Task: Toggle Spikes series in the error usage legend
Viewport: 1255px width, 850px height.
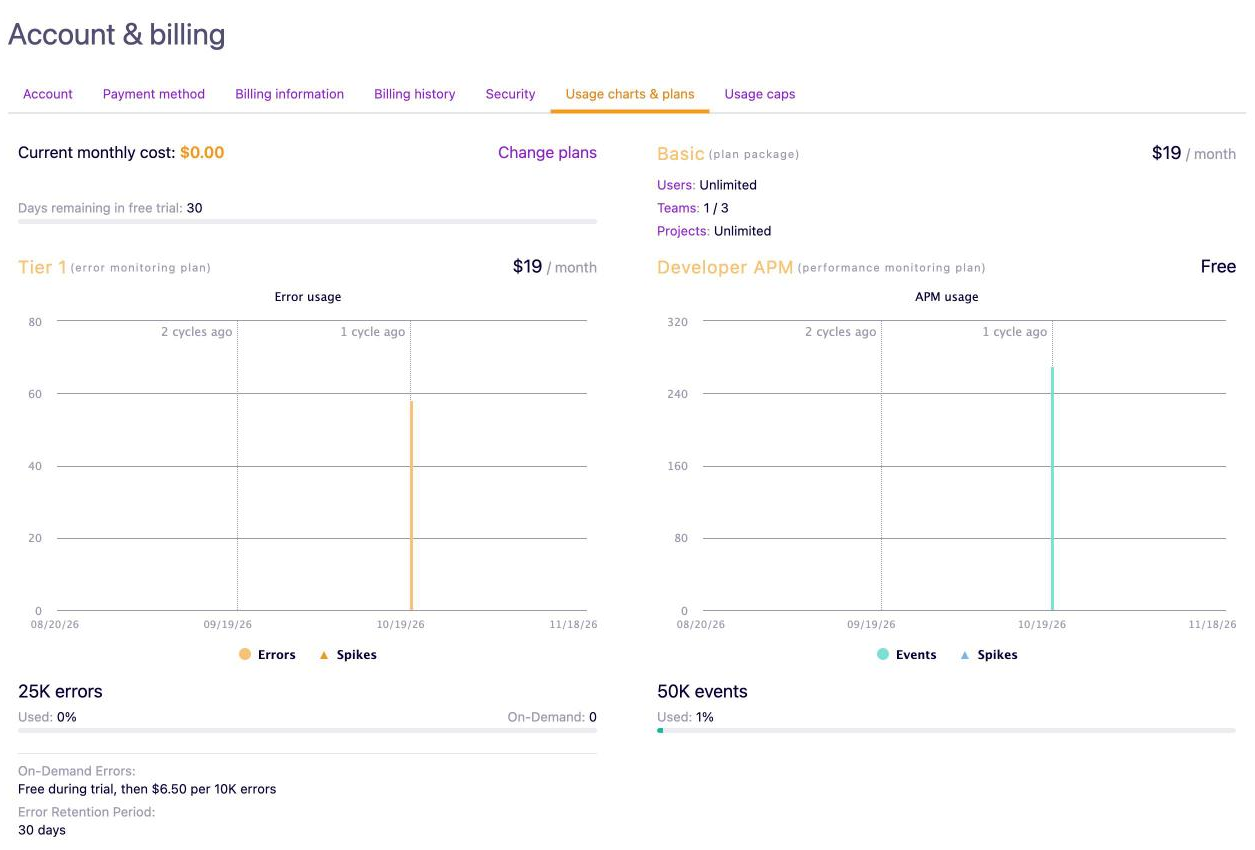Action: coord(347,655)
